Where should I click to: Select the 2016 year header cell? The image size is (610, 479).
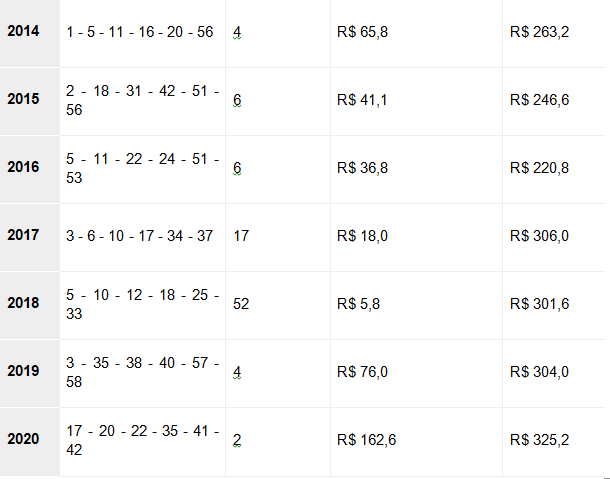pyautogui.click(x=30, y=169)
